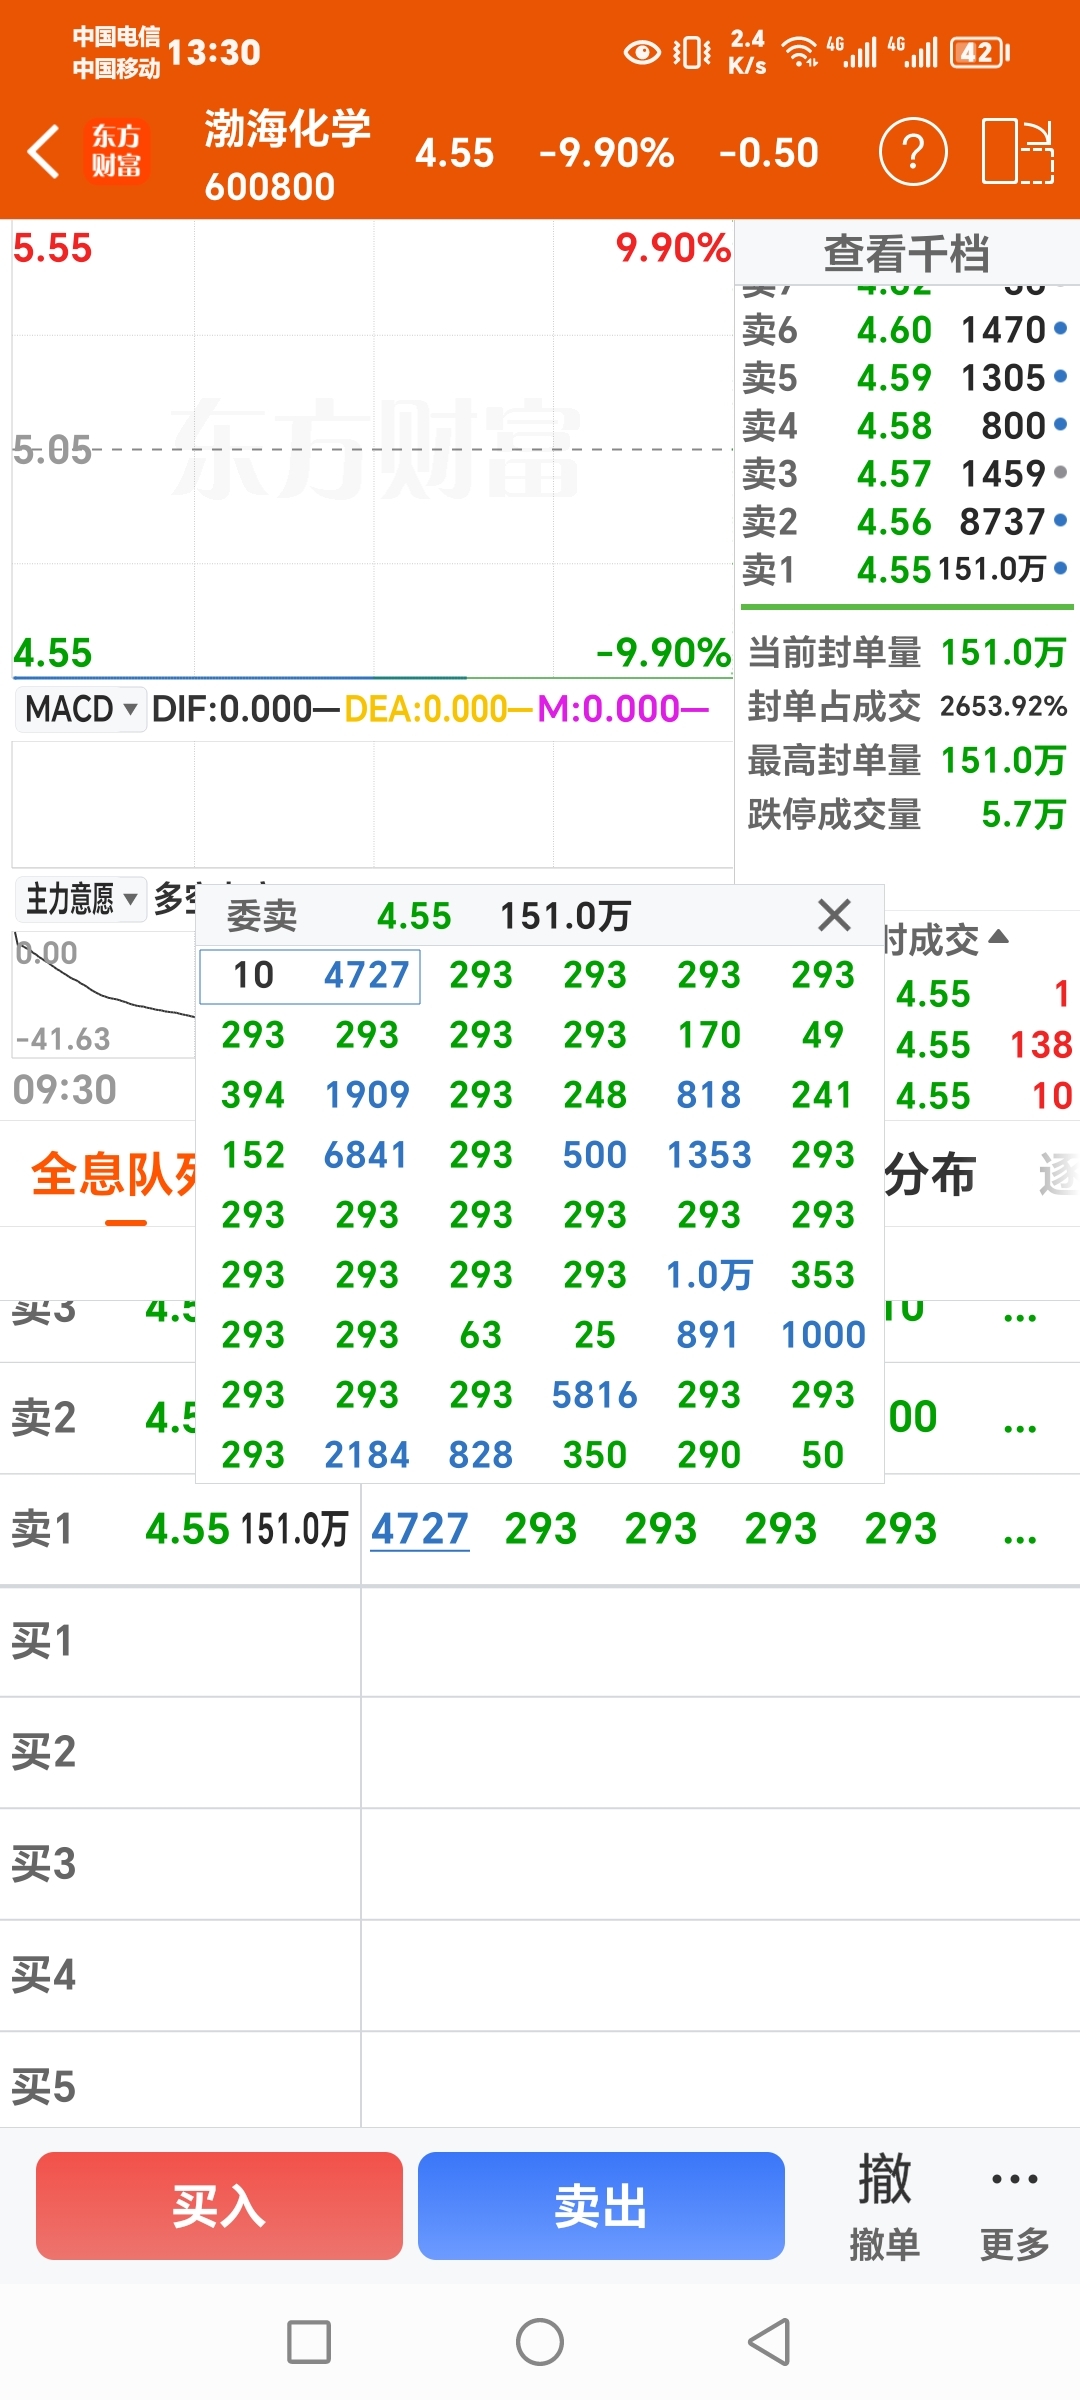Open the 东方财富 logo icon
Screen dimensions: 1080x2400
pos(116,152)
